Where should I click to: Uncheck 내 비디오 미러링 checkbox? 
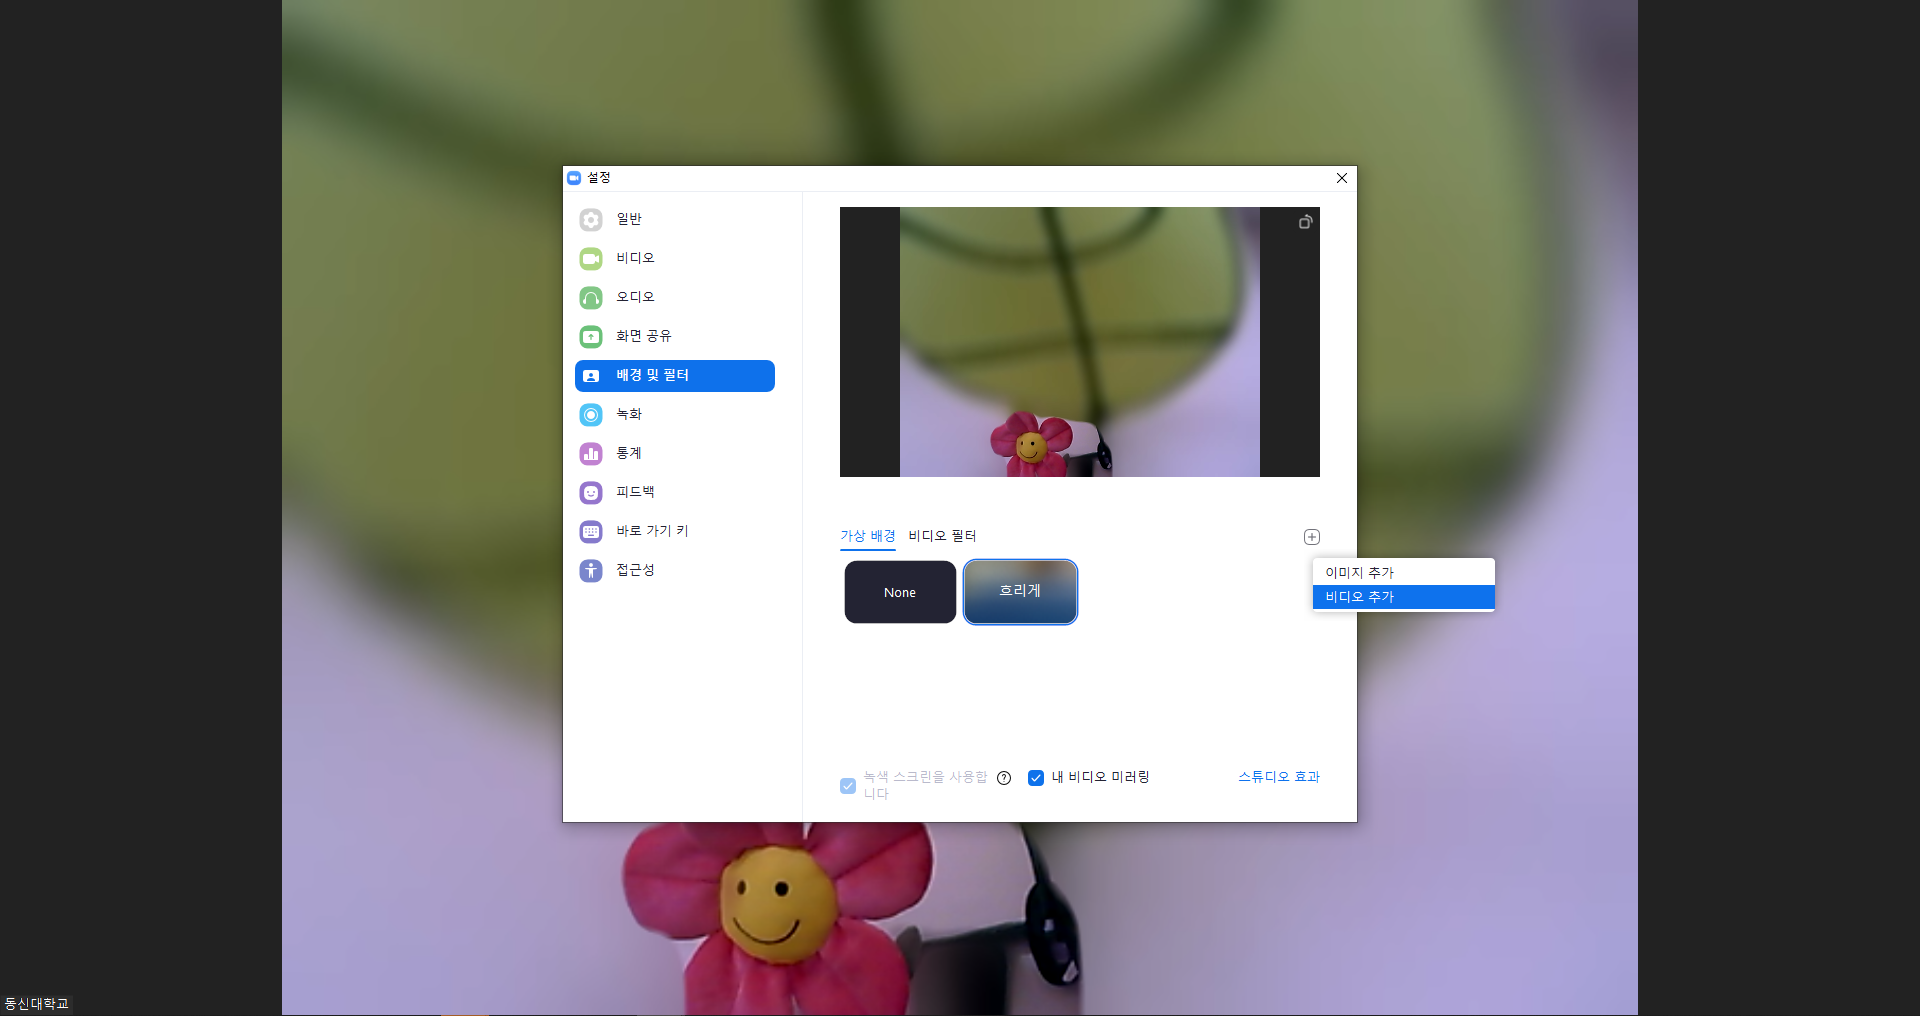[x=1036, y=778]
